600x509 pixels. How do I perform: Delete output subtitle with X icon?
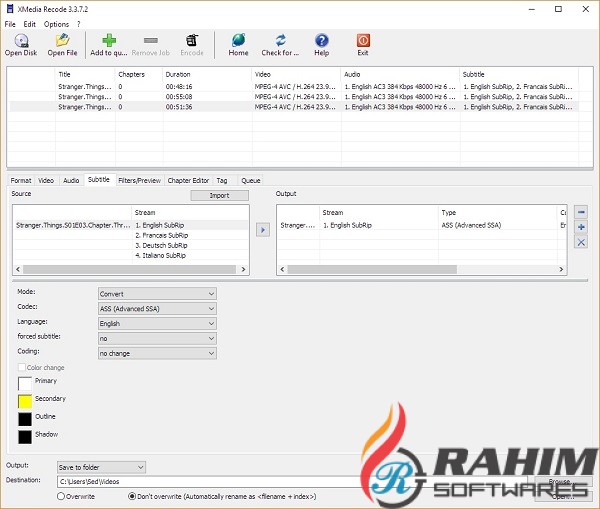point(581,242)
